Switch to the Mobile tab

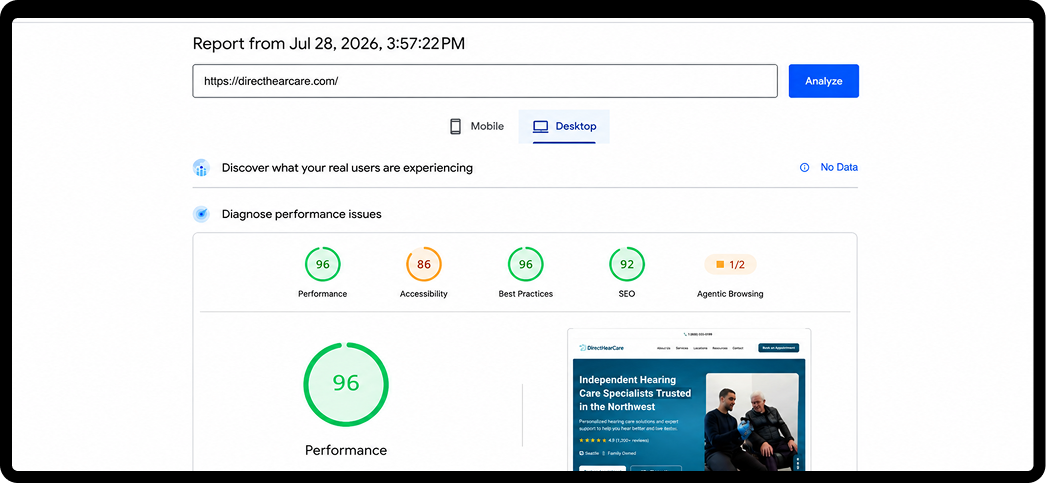tap(476, 126)
